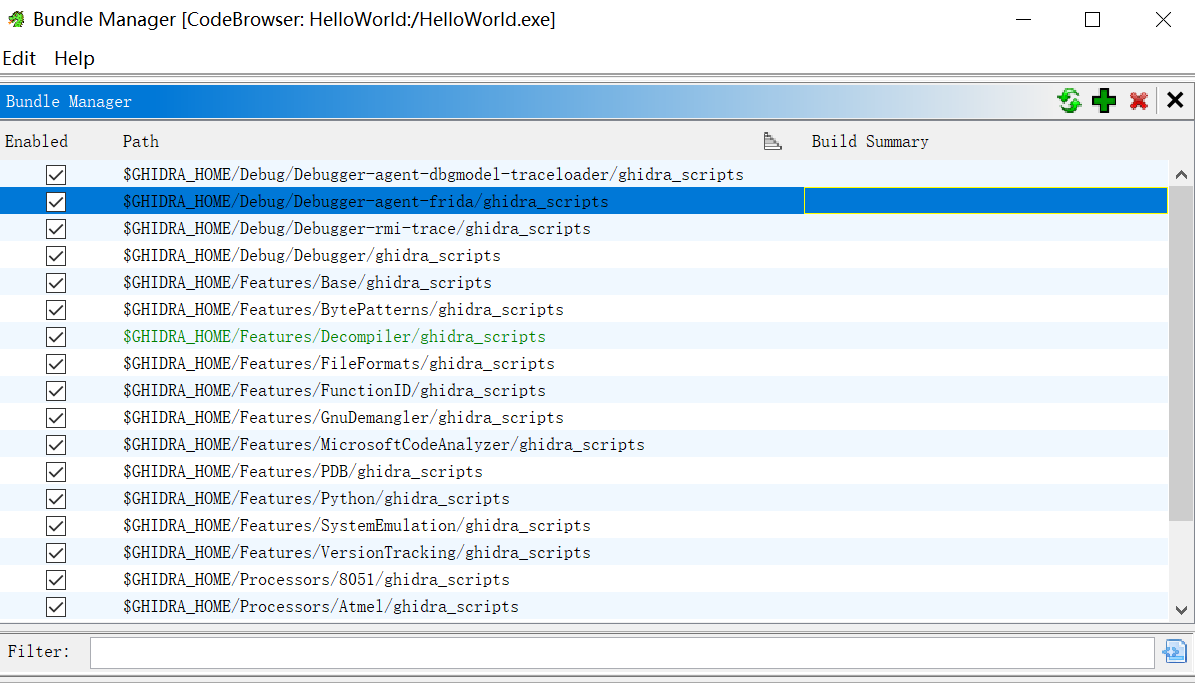1195x683 pixels.
Task: Toggle Features/FileFormats bundle checkbox
Action: point(56,364)
